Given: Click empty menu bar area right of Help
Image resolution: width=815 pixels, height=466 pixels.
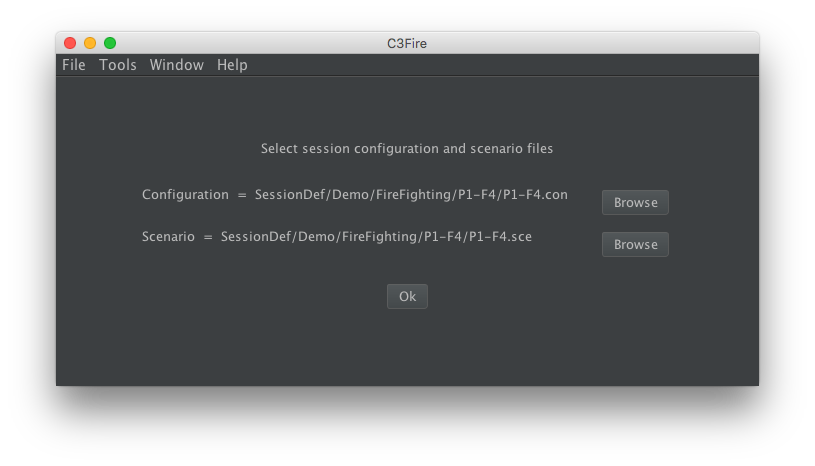Looking at the screenshot, I should pos(500,65).
